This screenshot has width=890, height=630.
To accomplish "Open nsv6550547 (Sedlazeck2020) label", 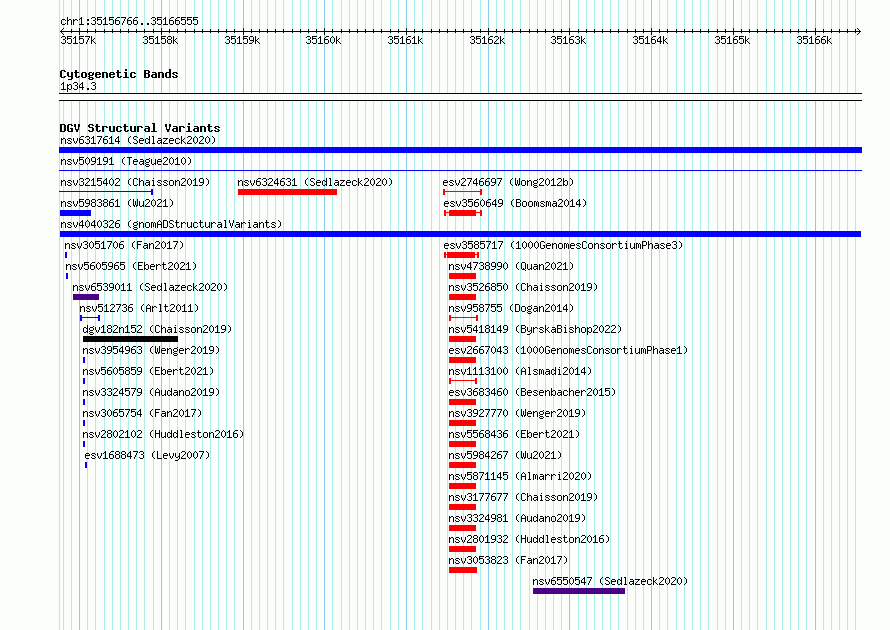I will (610, 581).
